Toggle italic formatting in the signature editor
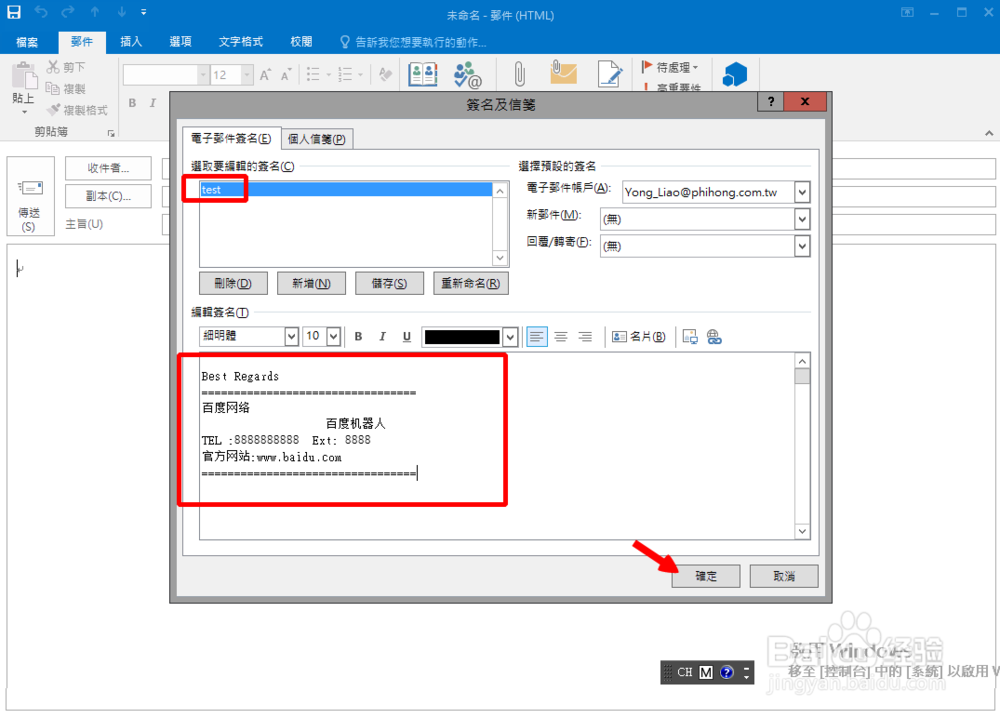Screen dimensions: 1000x718 click(381, 336)
